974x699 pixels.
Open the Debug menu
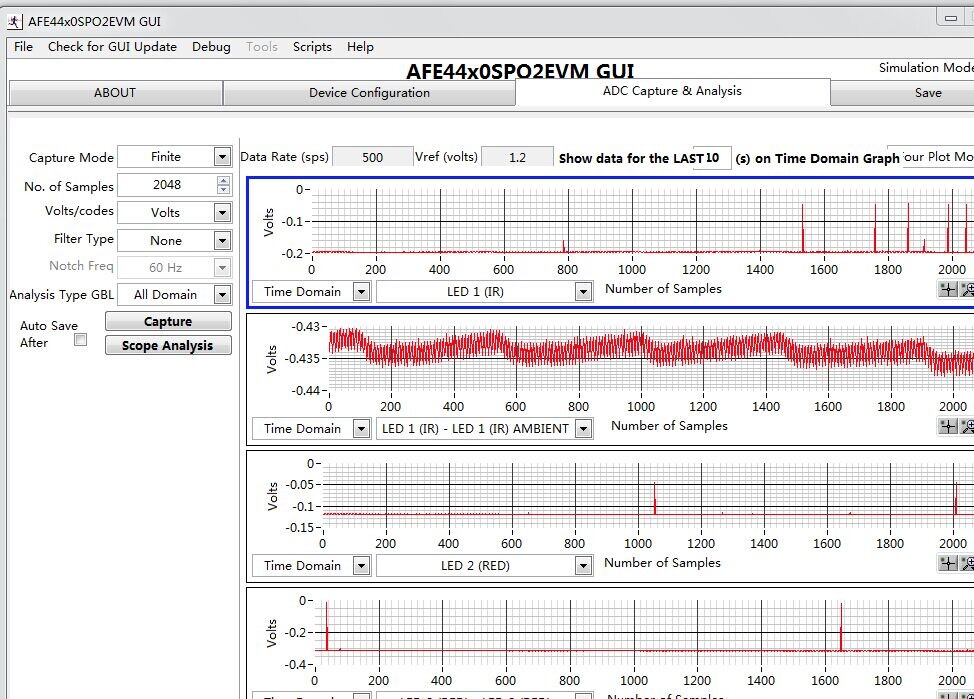click(211, 47)
